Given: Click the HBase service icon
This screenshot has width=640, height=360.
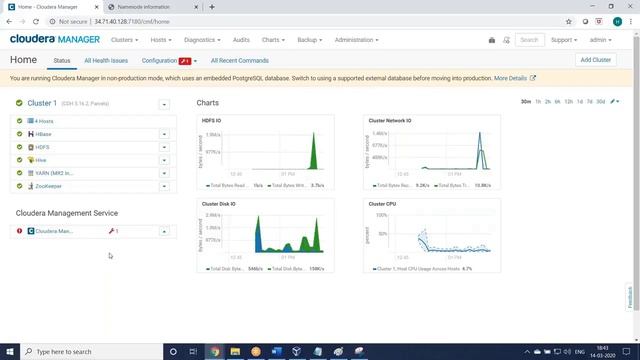Looking at the screenshot, I should pos(31,134).
